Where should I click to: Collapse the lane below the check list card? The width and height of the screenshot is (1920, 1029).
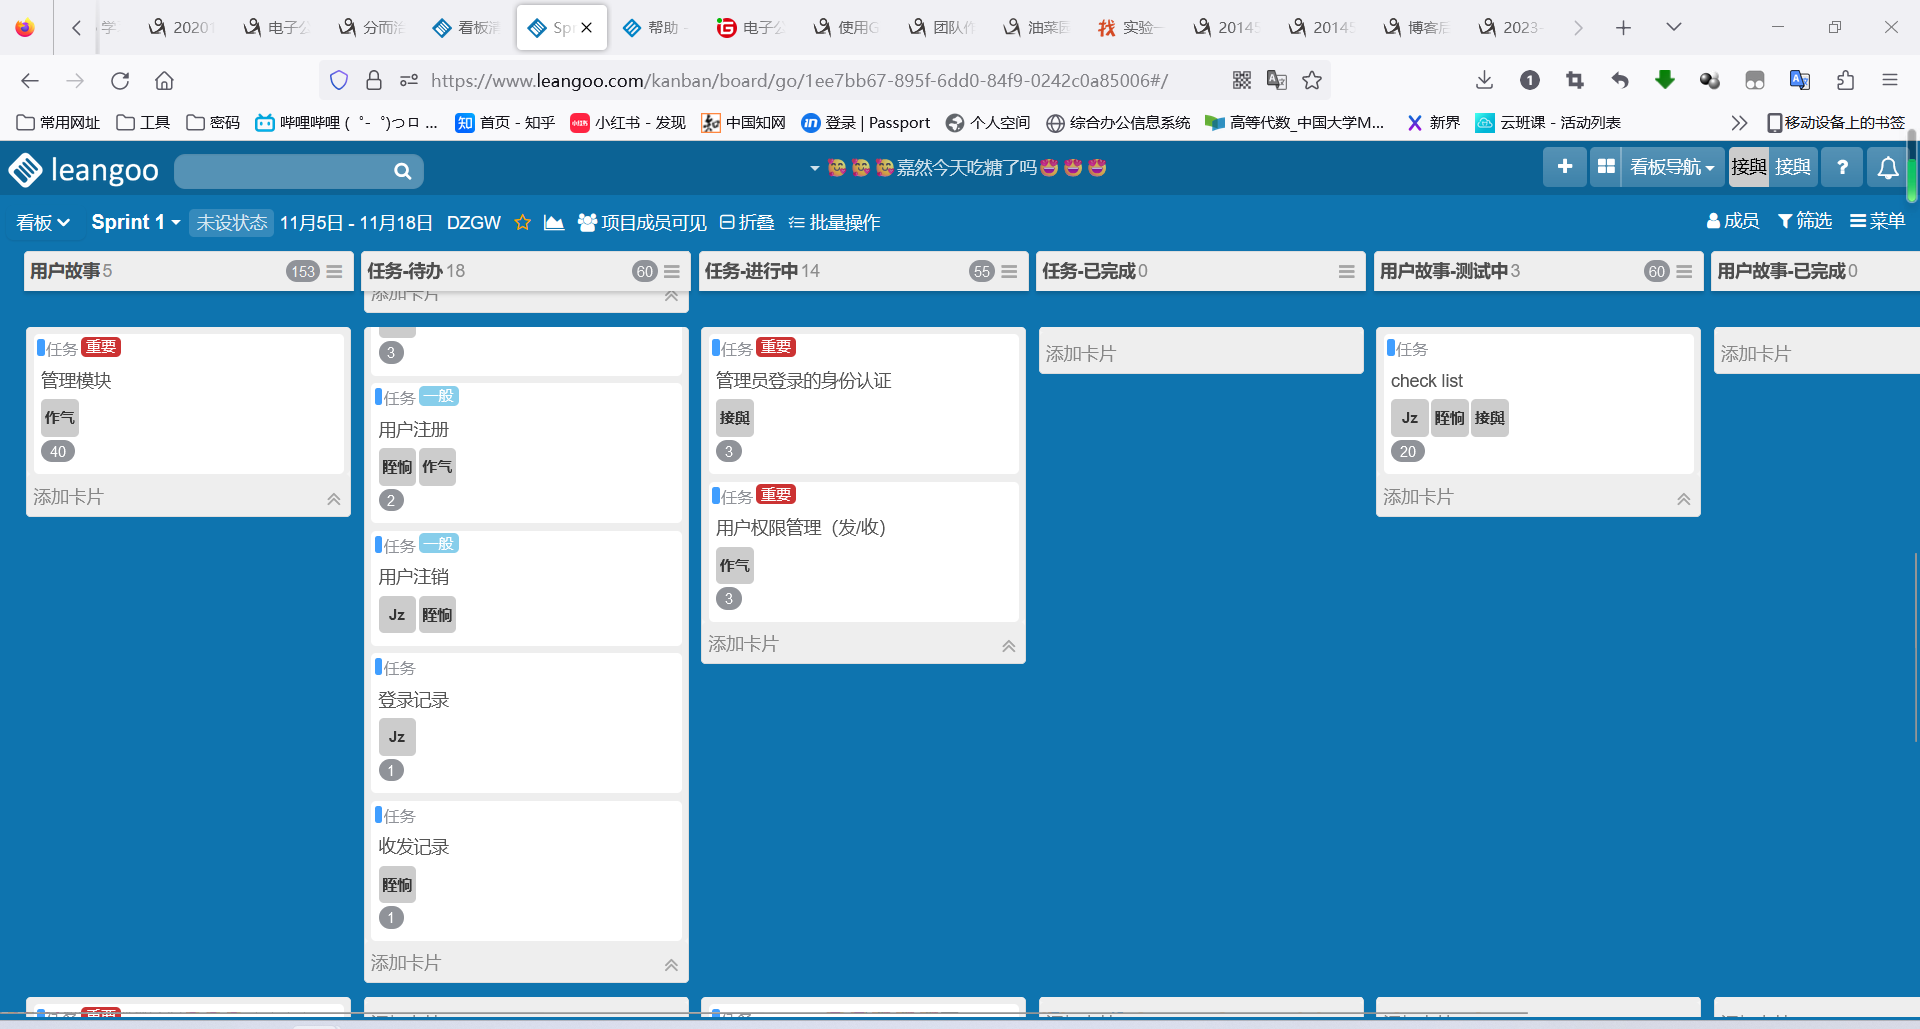(x=1684, y=499)
